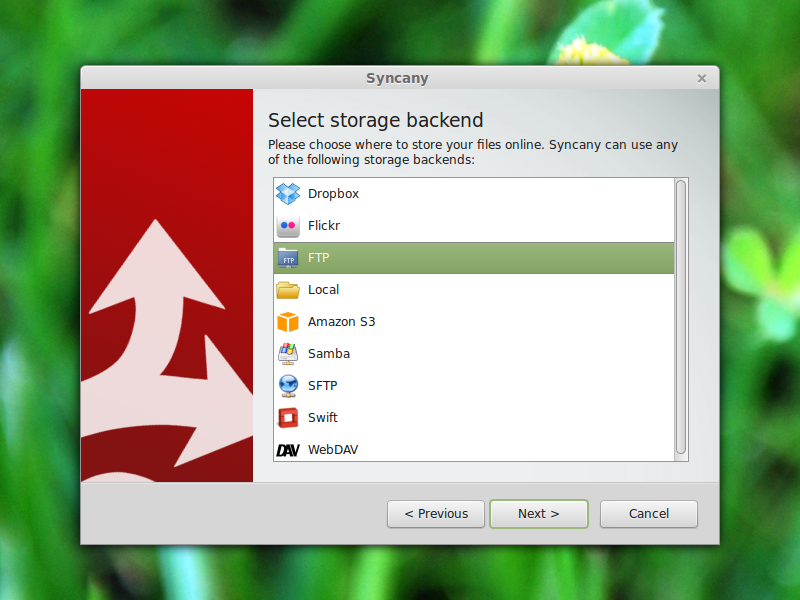The width and height of the screenshot is (800, 600).
Task: Select the Swift red square icon
Action: click(x=288, y=418)
